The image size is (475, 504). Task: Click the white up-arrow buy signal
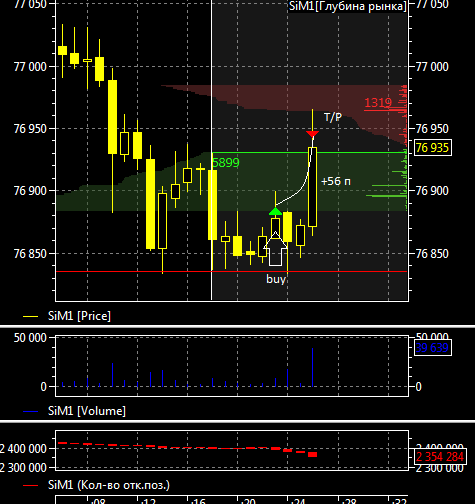coord(275,249)
